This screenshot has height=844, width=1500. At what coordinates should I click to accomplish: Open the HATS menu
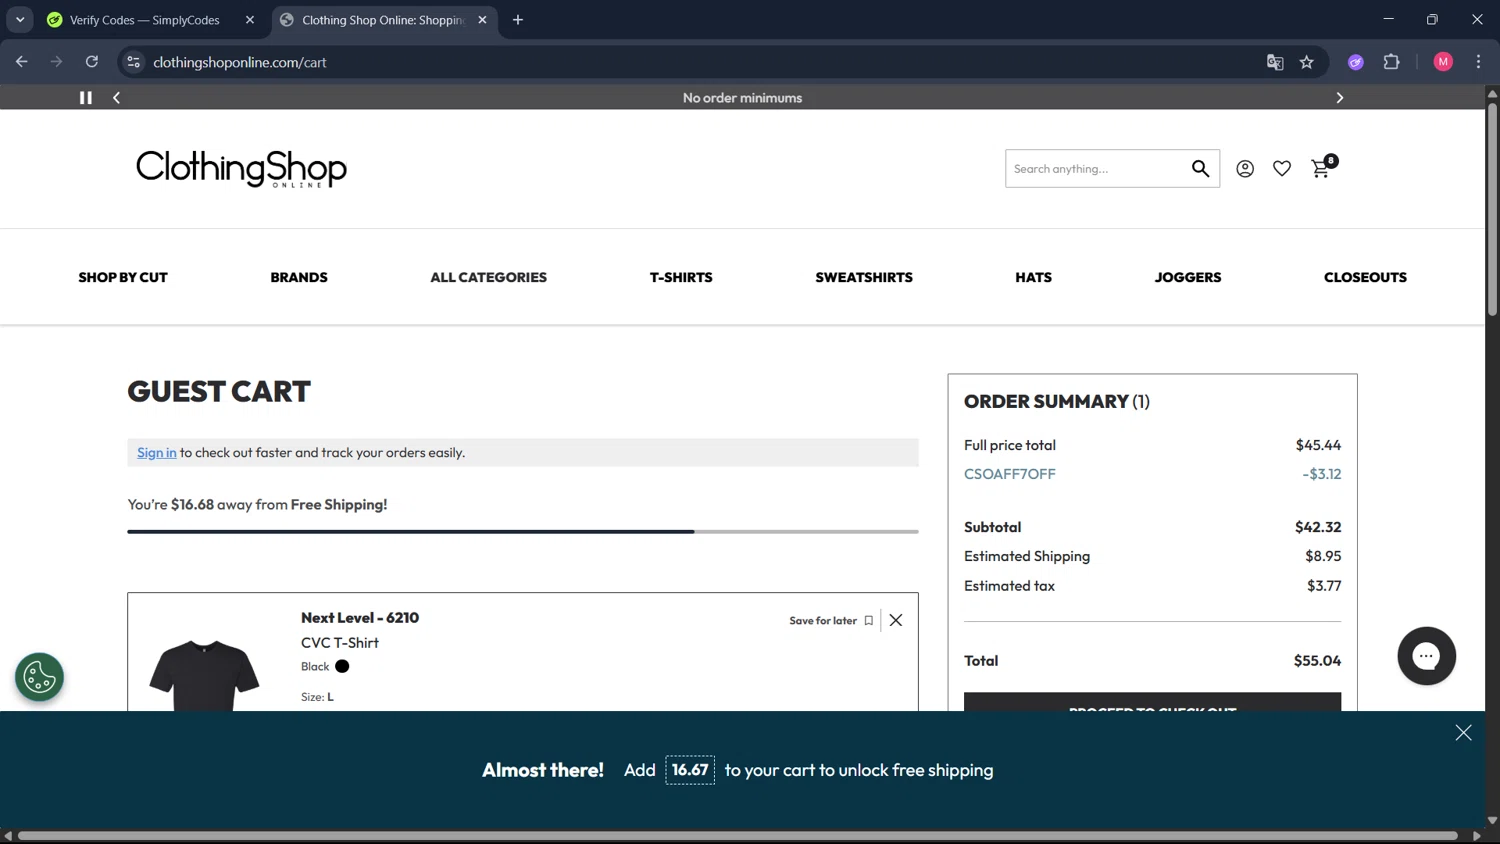[1033, 277]
